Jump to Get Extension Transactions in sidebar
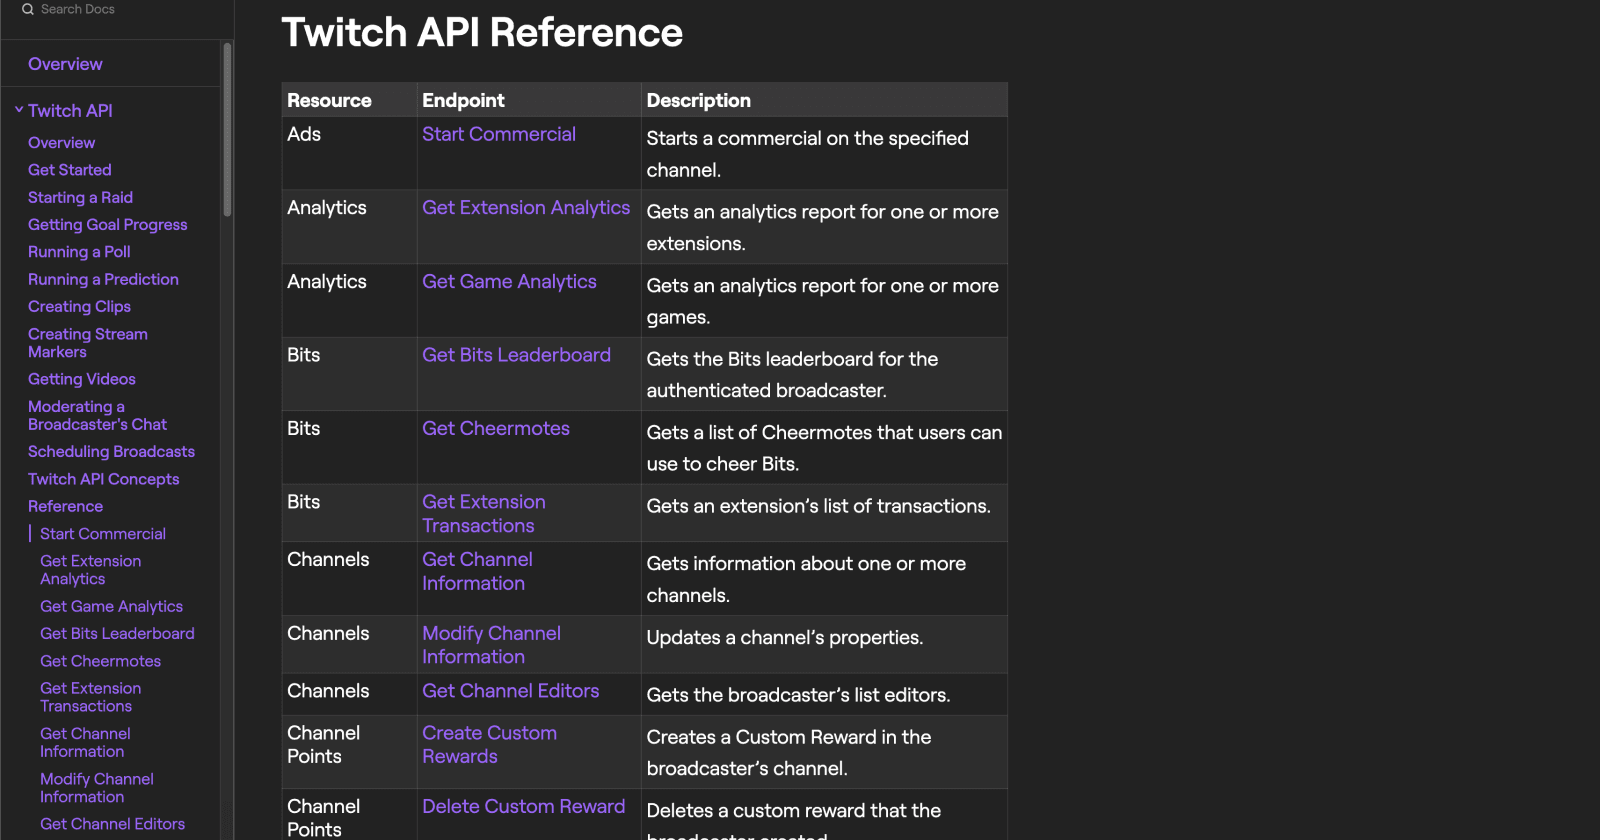The image size is (1600, 840). [90, 697]
